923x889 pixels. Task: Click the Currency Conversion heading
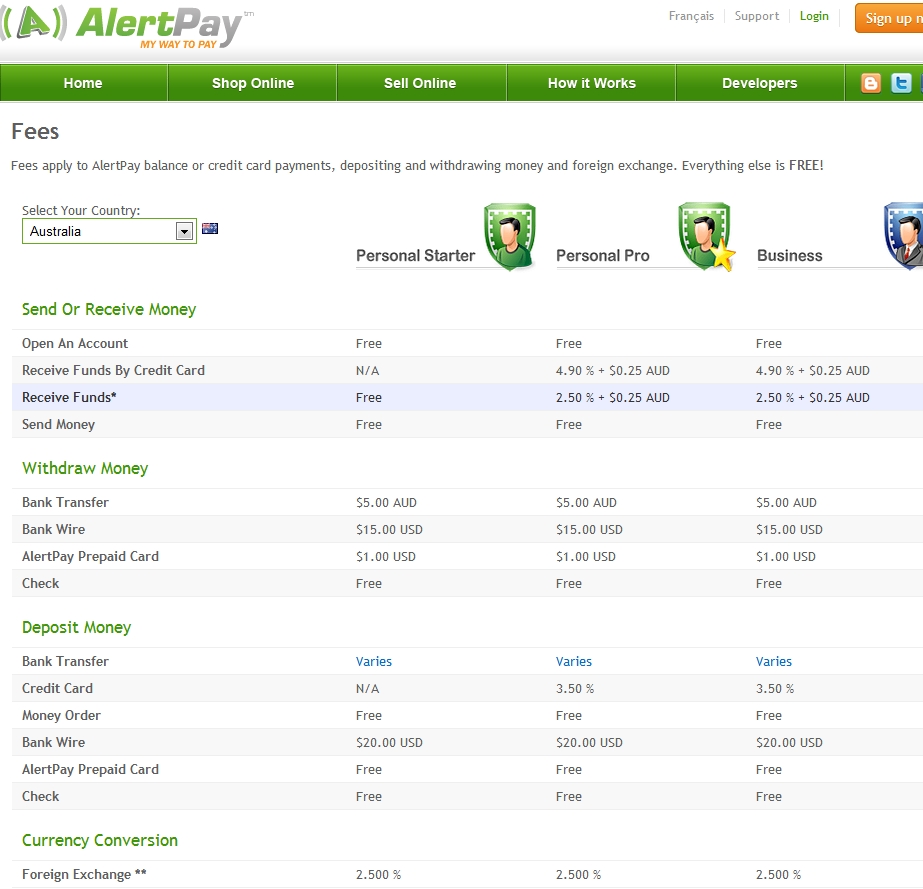pos(100,840)
